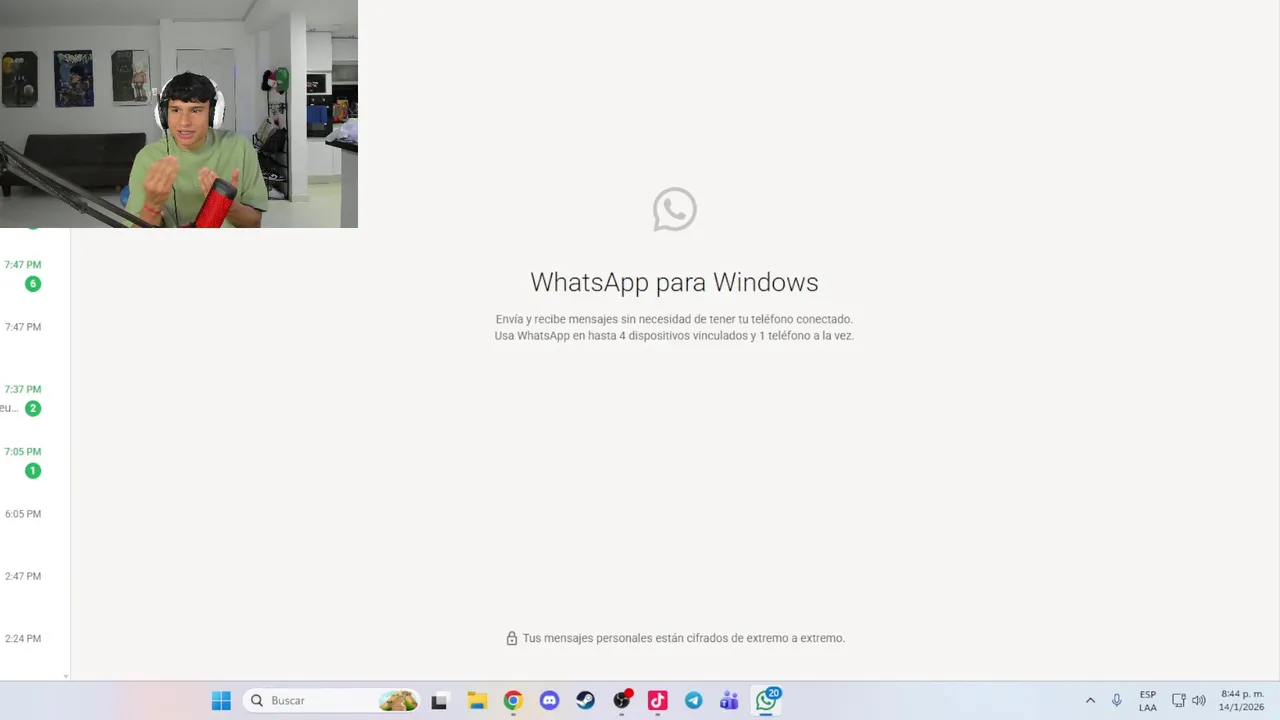Open Task View from the taskbar
1280x720 pixels.
coord(439,701)
